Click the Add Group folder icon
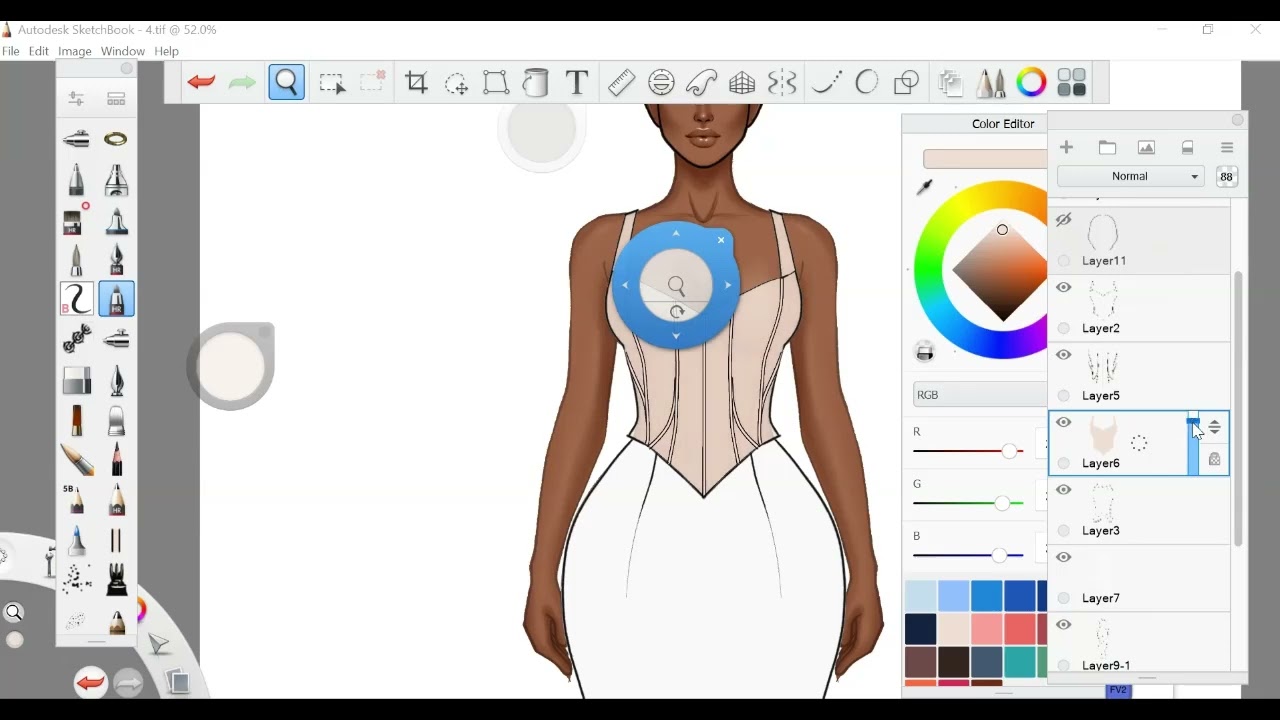The image size is (1280, 720). 1108,148
